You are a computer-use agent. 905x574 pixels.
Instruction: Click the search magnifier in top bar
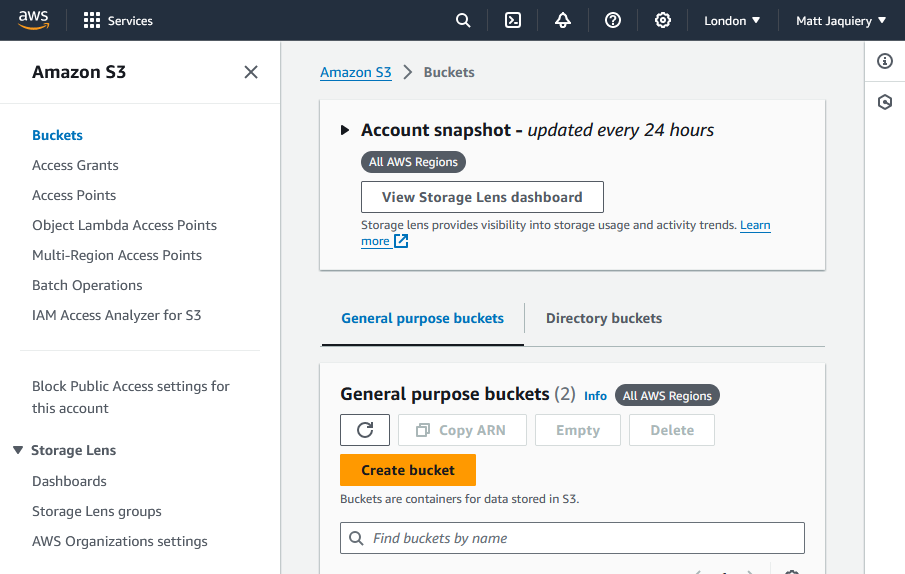pos(463,20)
